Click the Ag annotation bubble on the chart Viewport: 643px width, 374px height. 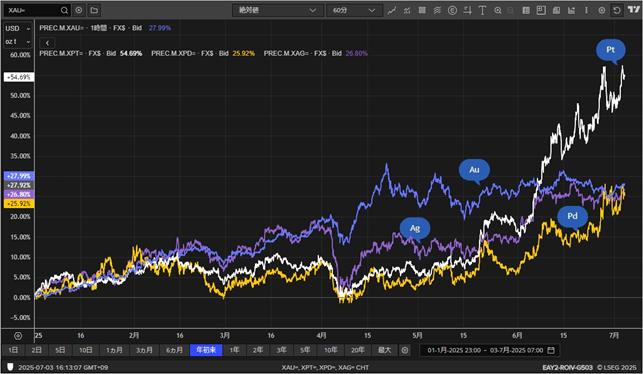pyautogui.click(x=415, y=228)
